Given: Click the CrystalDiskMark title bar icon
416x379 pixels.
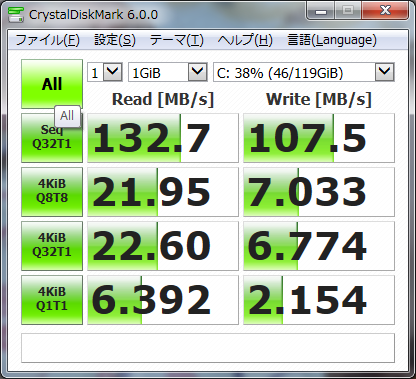Looking at the screenshot, I should pyautogui.click(x=16, y=15).
